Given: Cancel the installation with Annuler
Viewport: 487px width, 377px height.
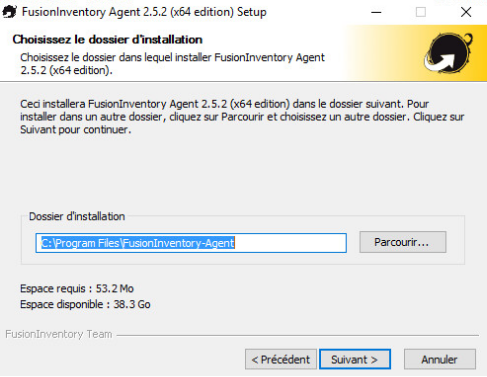Looking at the screenshot, I should 440,359.
